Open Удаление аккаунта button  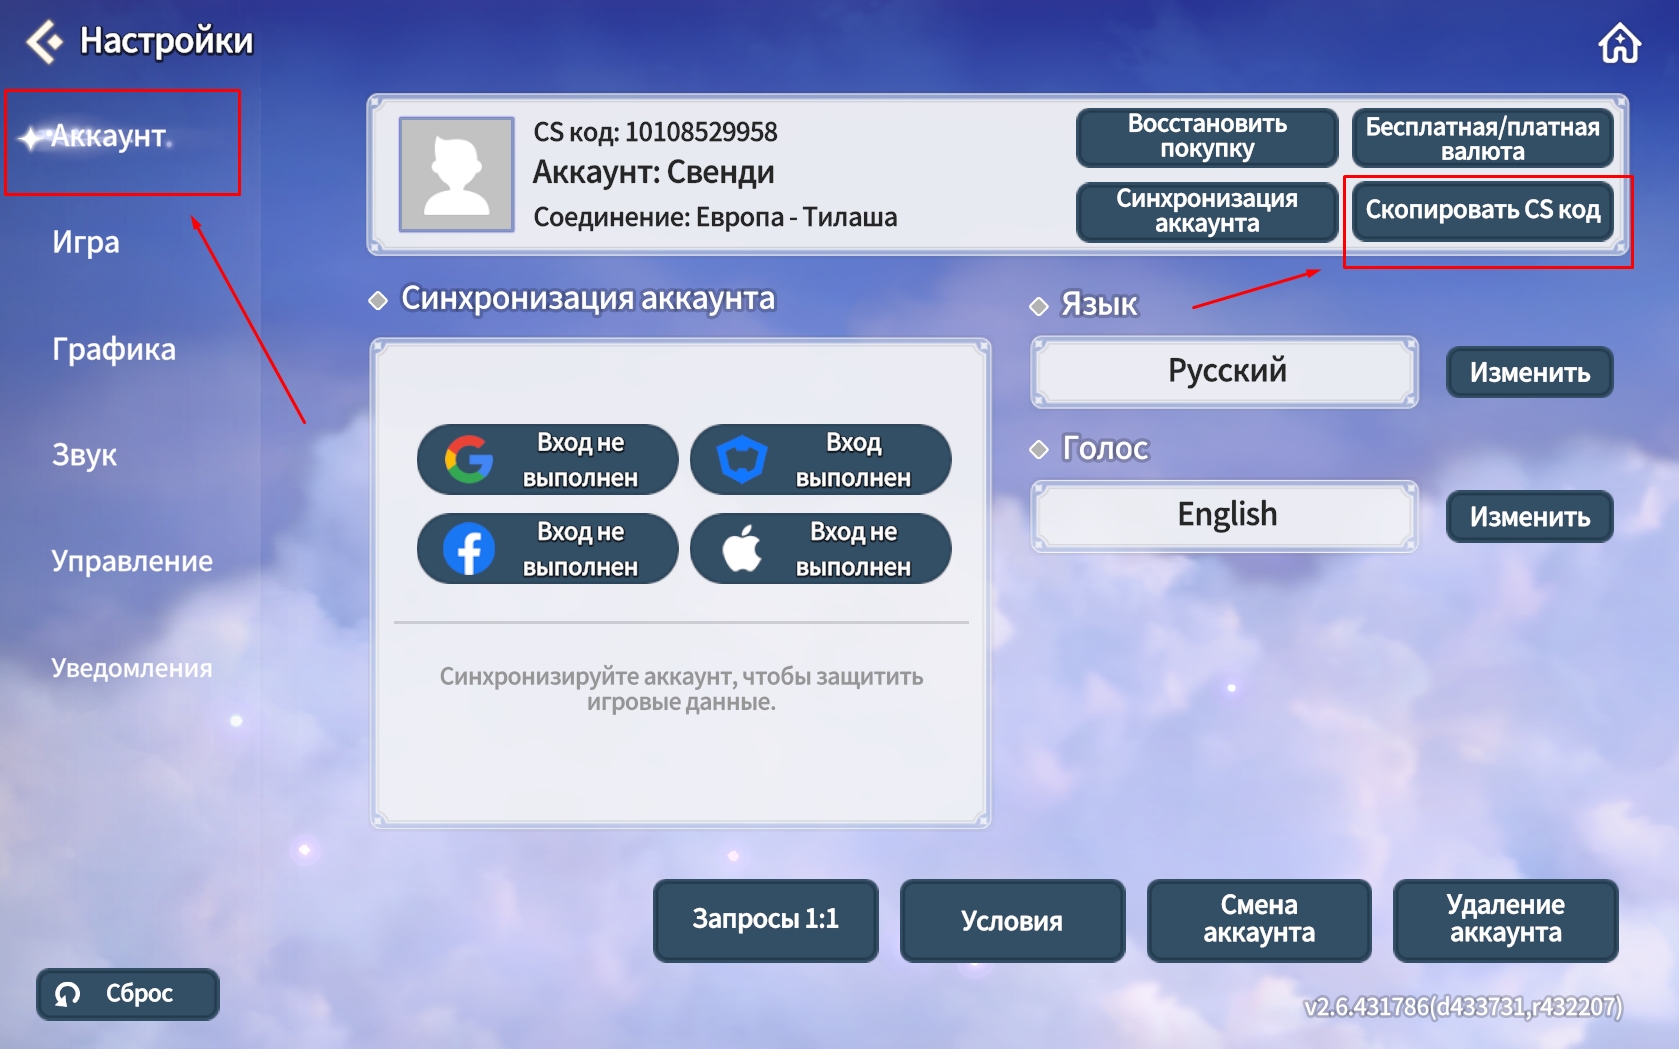(1505, 920)
